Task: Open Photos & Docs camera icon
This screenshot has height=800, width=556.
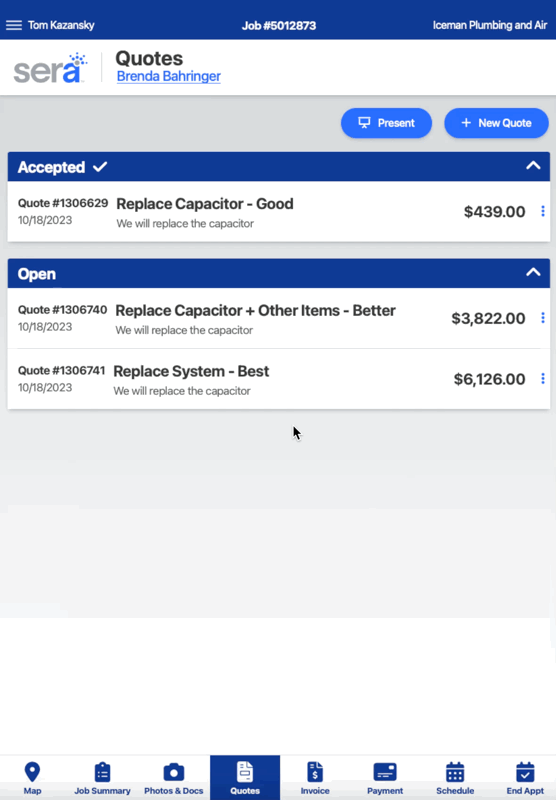Action: pyautogui.click(x=173, y=772)
